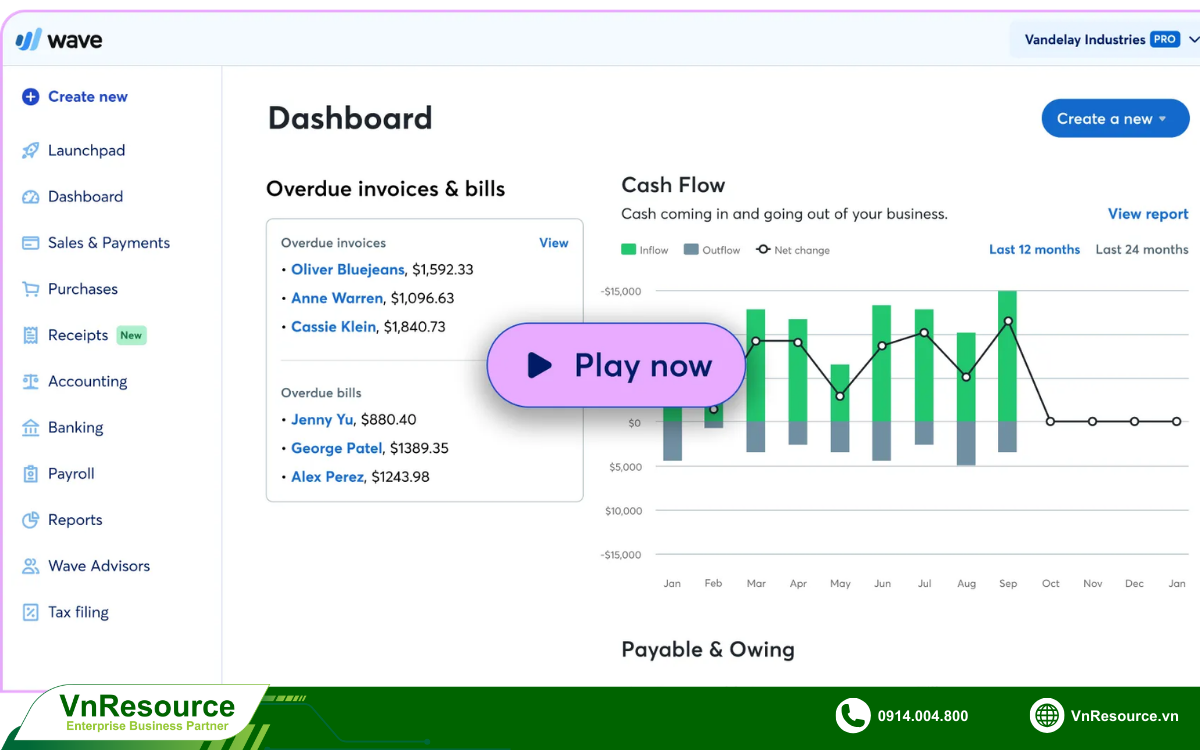Toggle the green Inflow legend swatch
The height and width of the screenshot is (750, 1200).
629,250
